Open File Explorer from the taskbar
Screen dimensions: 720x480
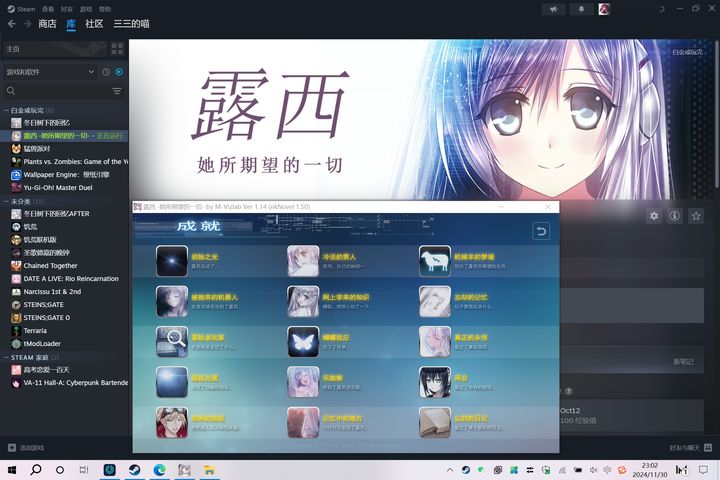(209, 470)
